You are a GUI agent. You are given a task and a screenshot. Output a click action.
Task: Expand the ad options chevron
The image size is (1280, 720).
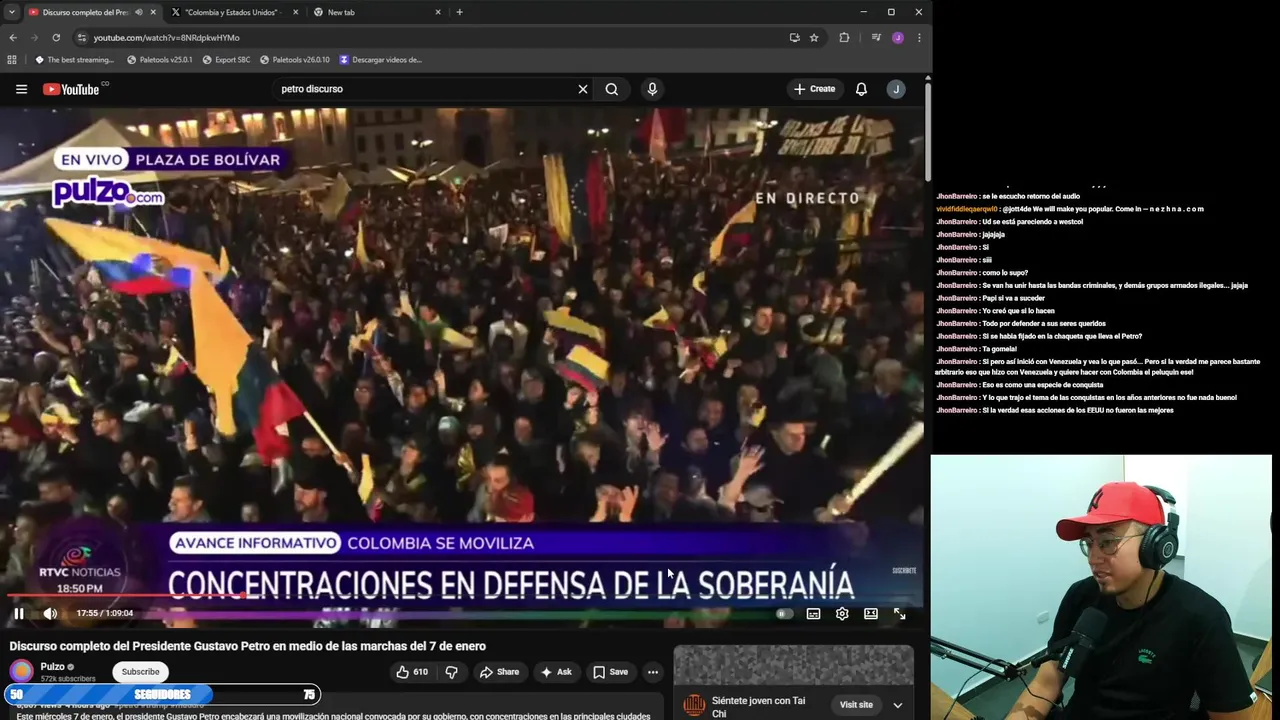[897, 705]
